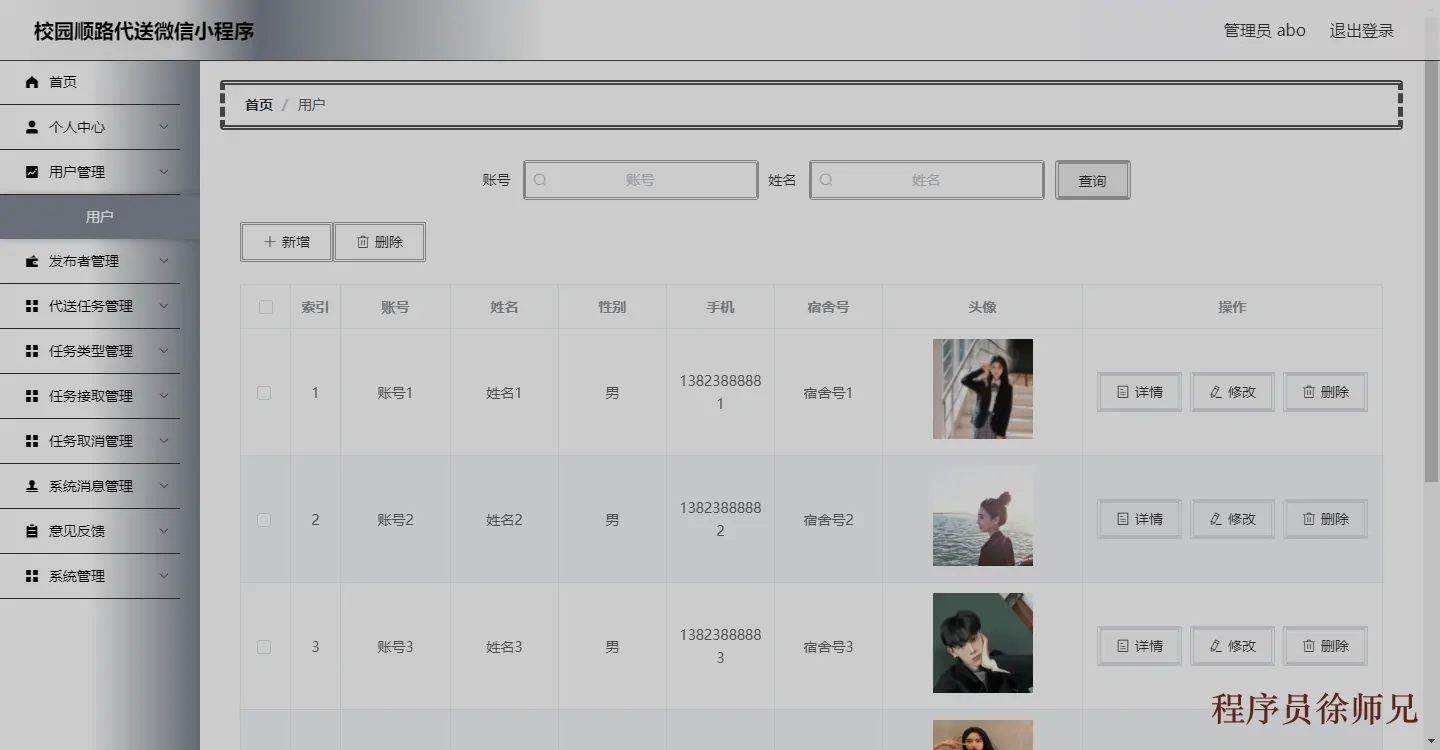1440x750 pixels.
Task: Click the grid icon beside 系统管理
Action: pyautogui.click(x=32, y=576)
